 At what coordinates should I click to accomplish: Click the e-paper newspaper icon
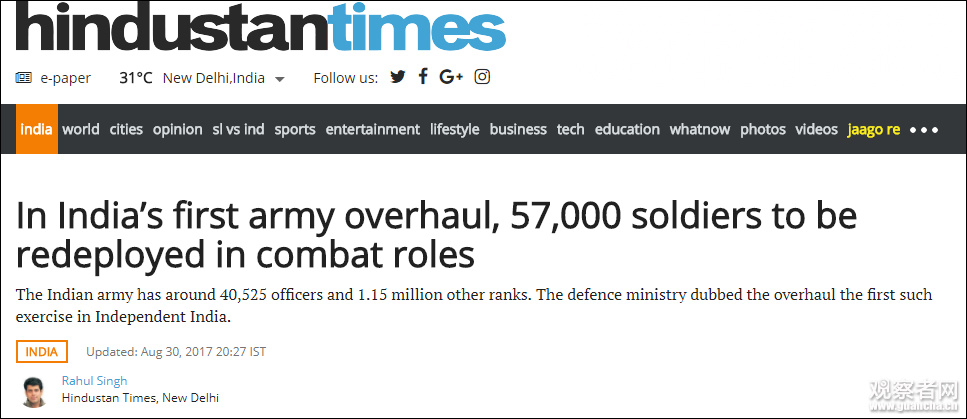pos(24,78)
